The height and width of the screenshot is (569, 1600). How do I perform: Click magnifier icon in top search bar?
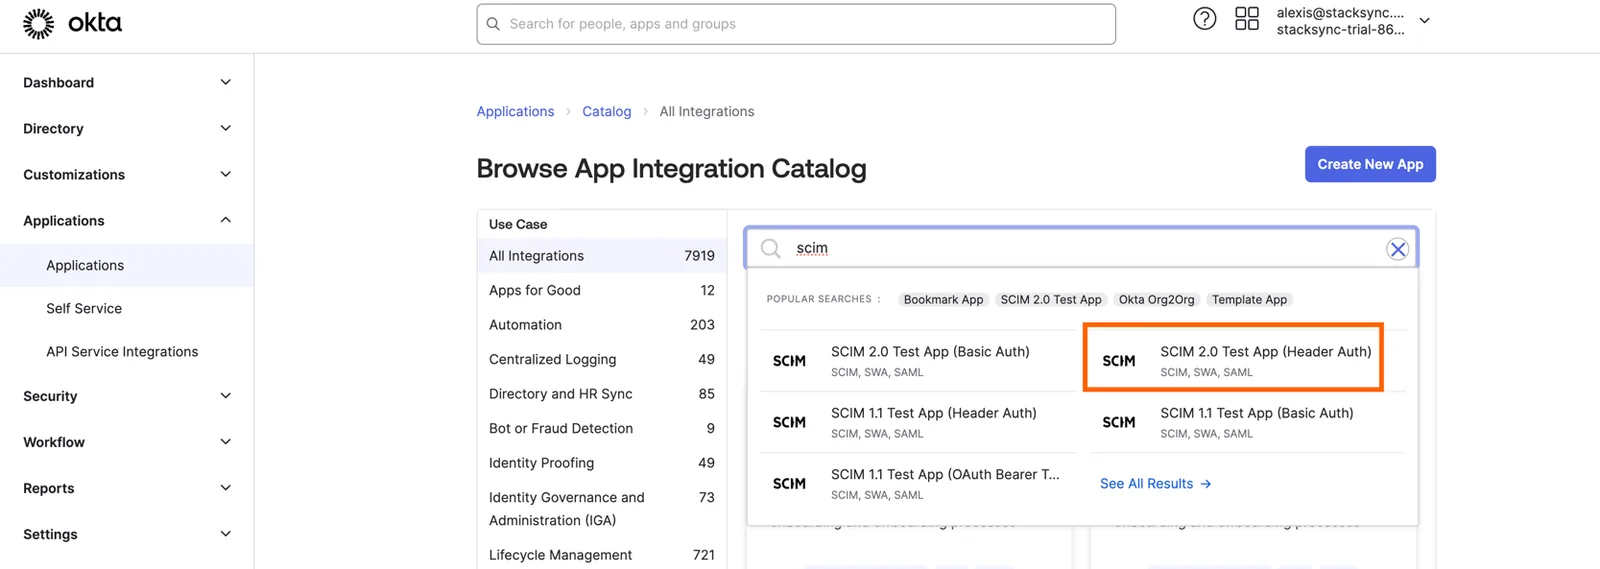click(493, 24)
